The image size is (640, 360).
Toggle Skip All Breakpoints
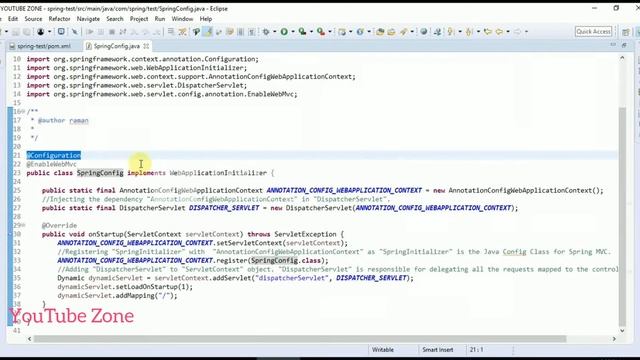click(75, 31)
